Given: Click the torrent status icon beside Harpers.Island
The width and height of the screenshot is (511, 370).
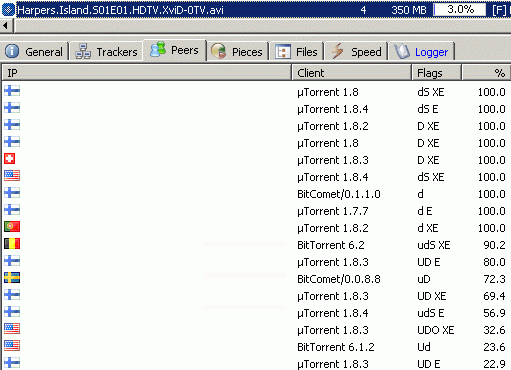Looking at the screenshot, I should 8,10.
